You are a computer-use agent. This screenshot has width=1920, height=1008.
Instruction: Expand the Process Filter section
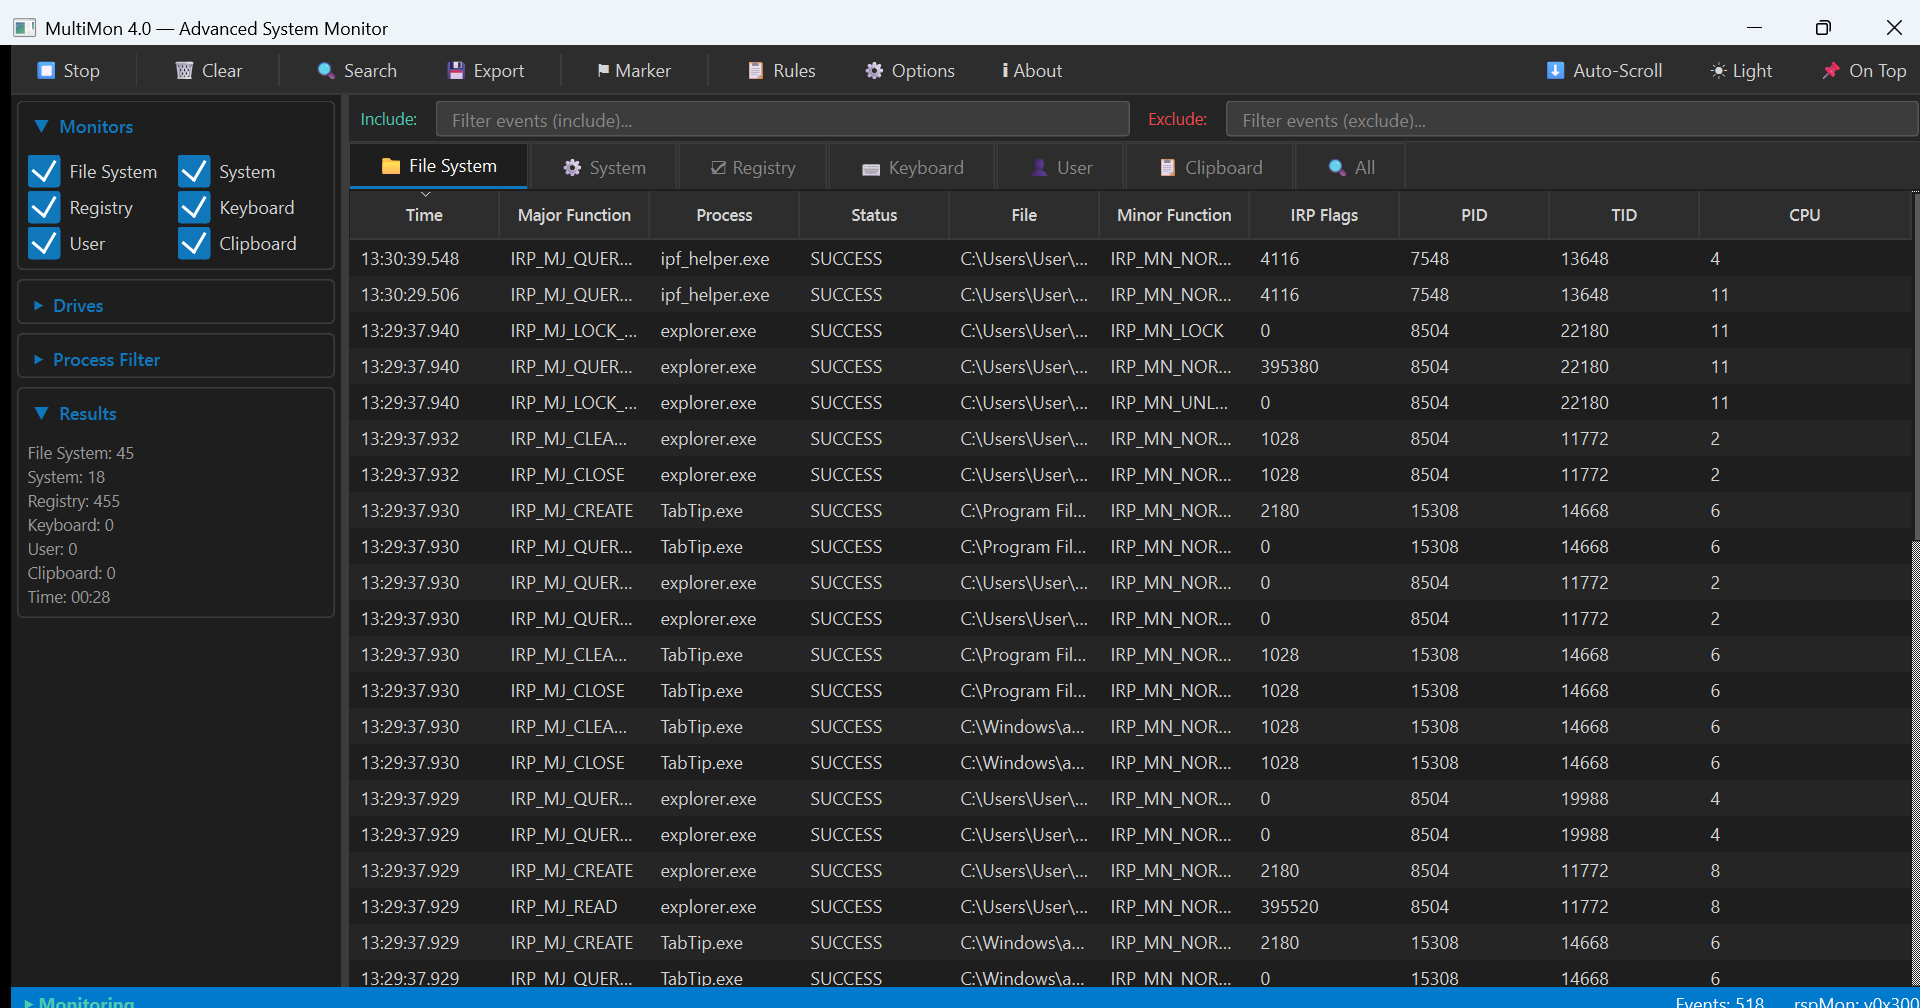click(x=38, y=360)
